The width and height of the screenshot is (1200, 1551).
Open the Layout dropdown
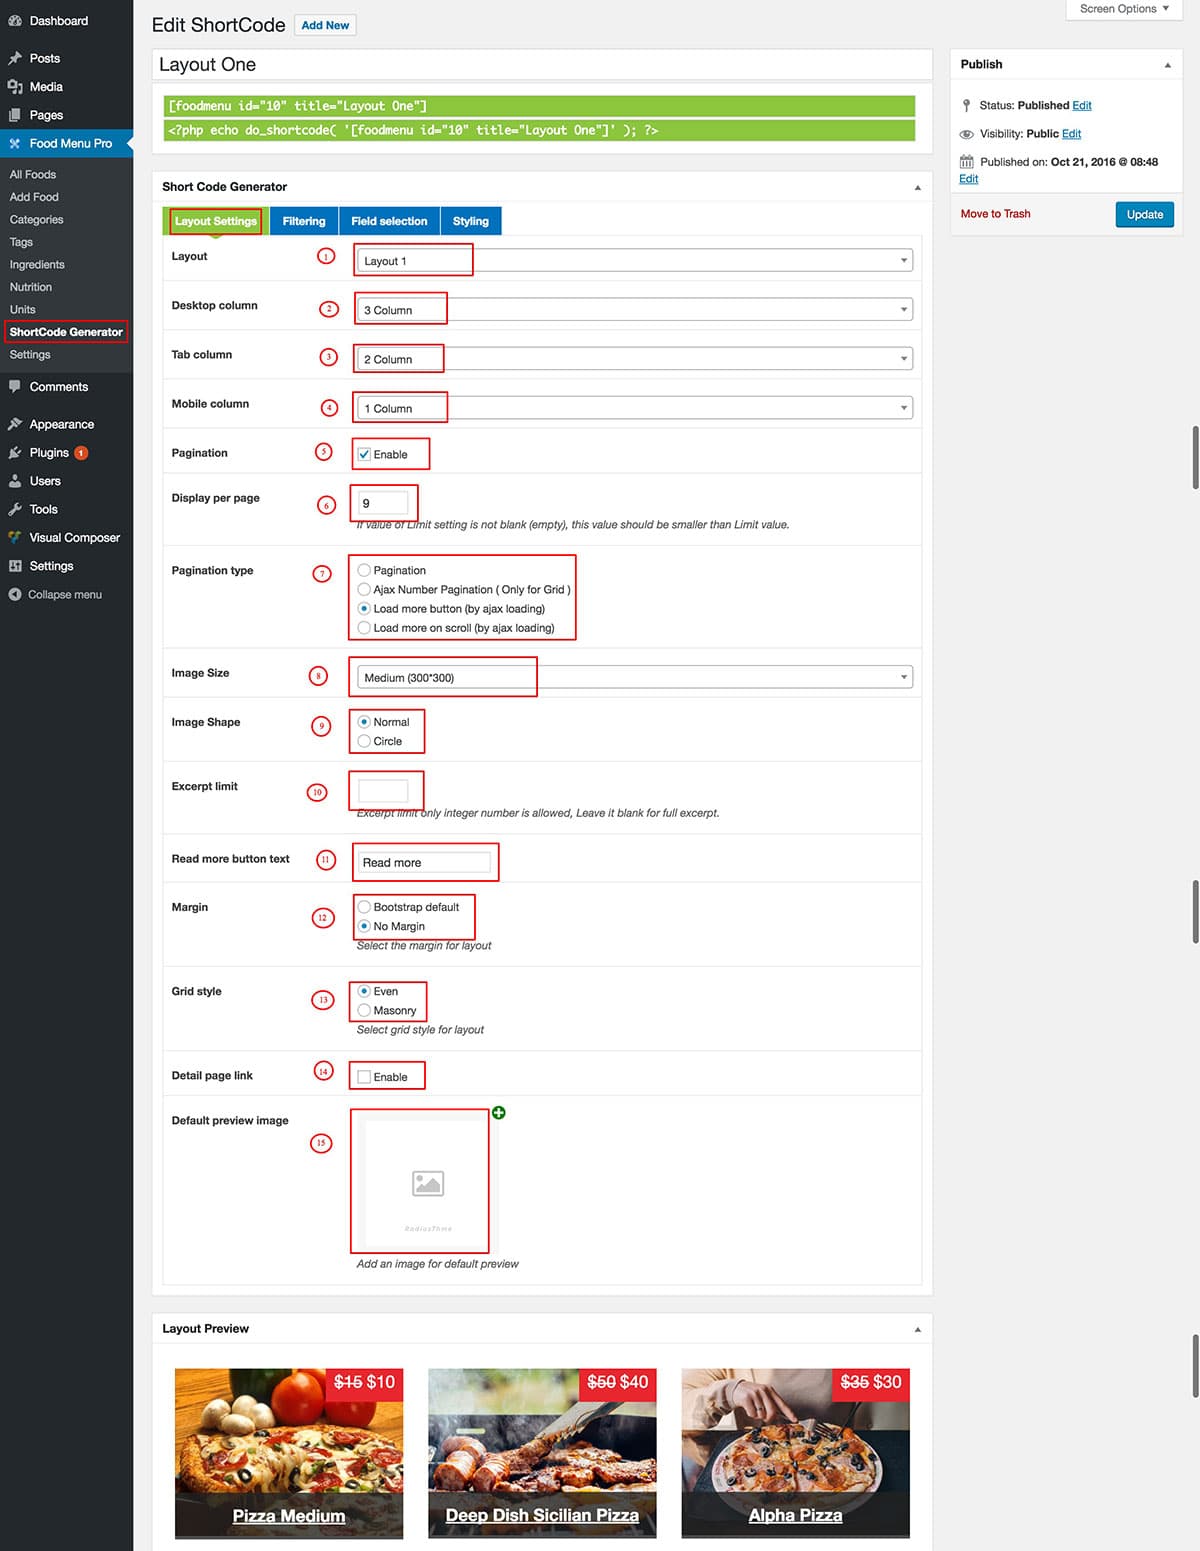tap(635, 261)
